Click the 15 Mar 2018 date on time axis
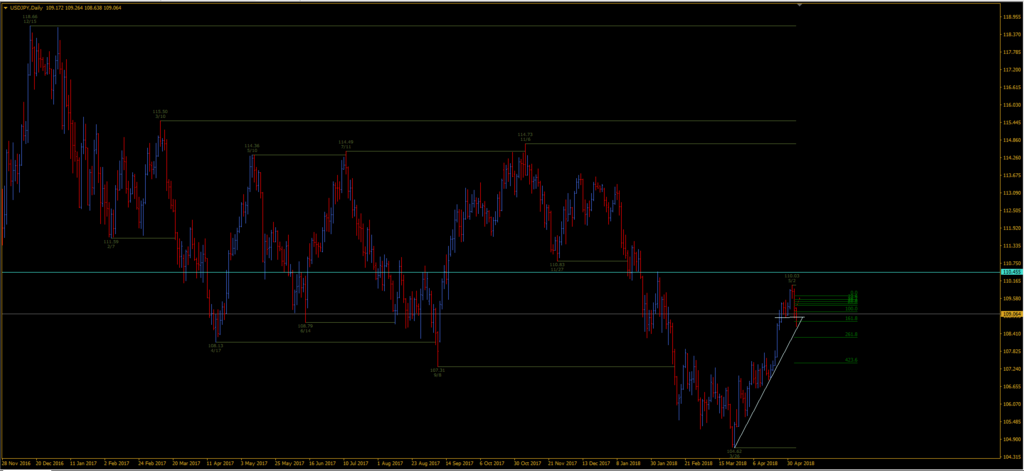This screenshot has height=471, width=1024. 733,463
